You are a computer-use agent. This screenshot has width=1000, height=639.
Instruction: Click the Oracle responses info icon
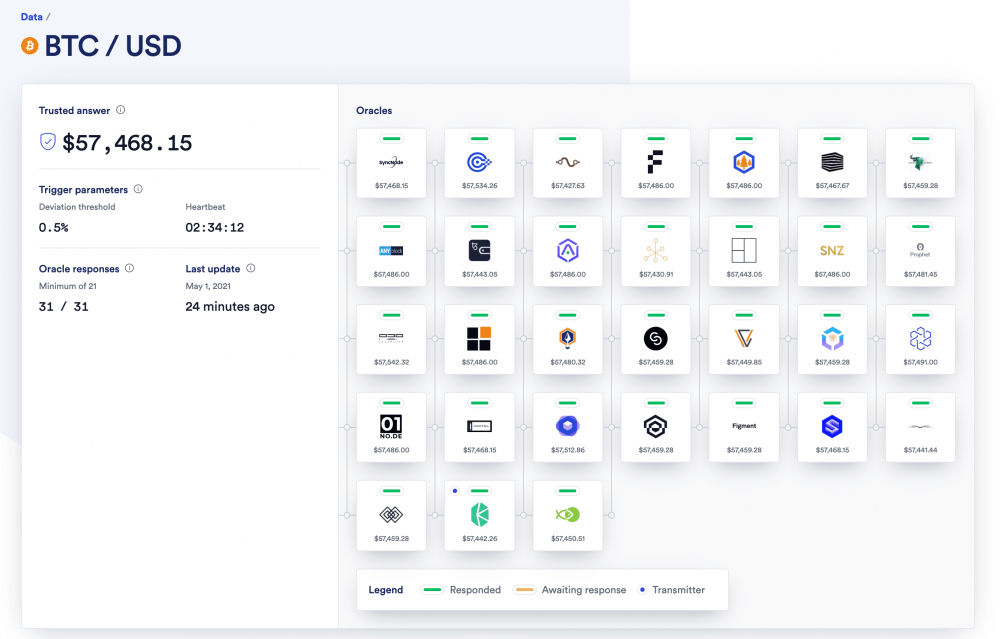(127, 268)
